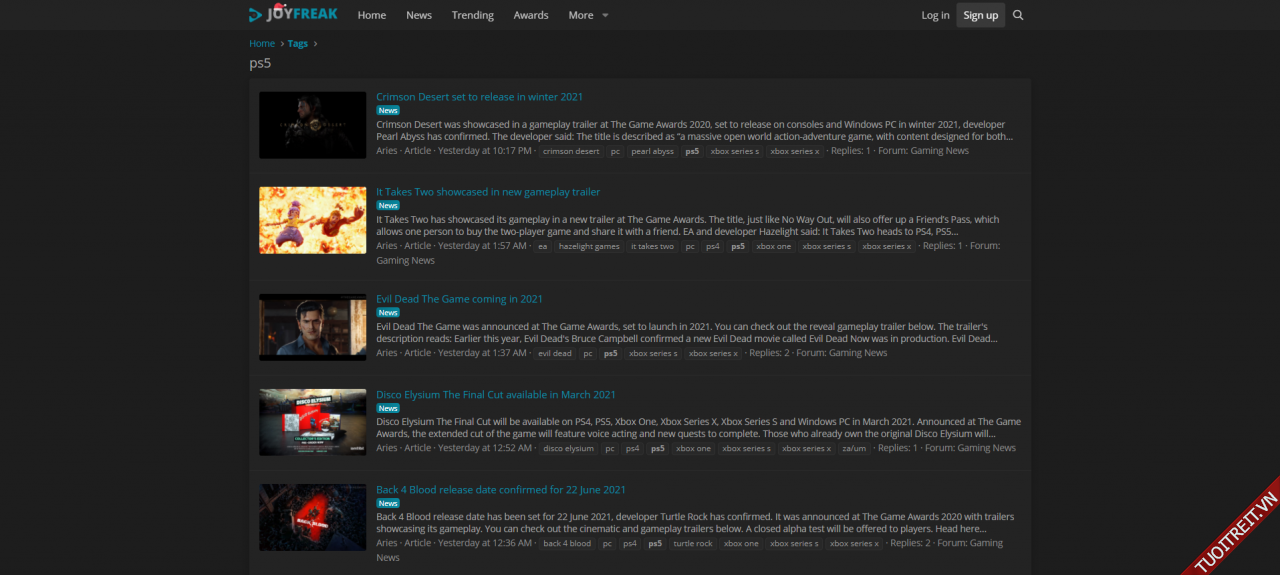Open Gaming News forum link for Crimson Desert

click(939, 151)
